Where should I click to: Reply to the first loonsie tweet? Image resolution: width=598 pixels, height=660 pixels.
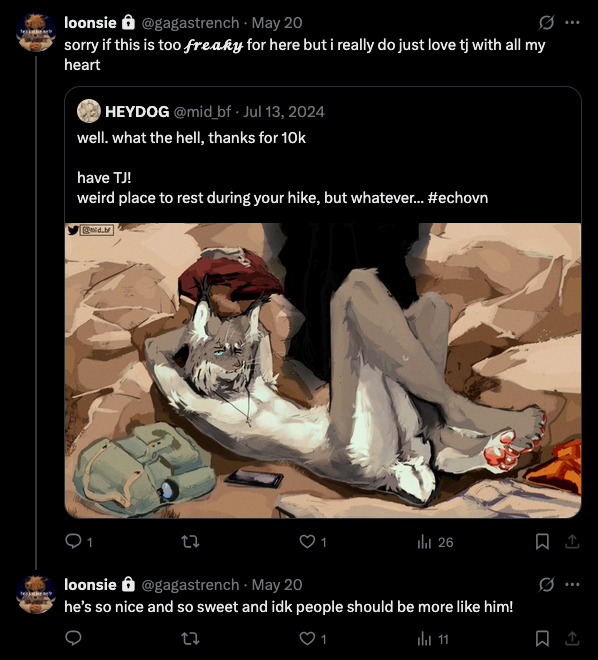(x=79, y=541)
